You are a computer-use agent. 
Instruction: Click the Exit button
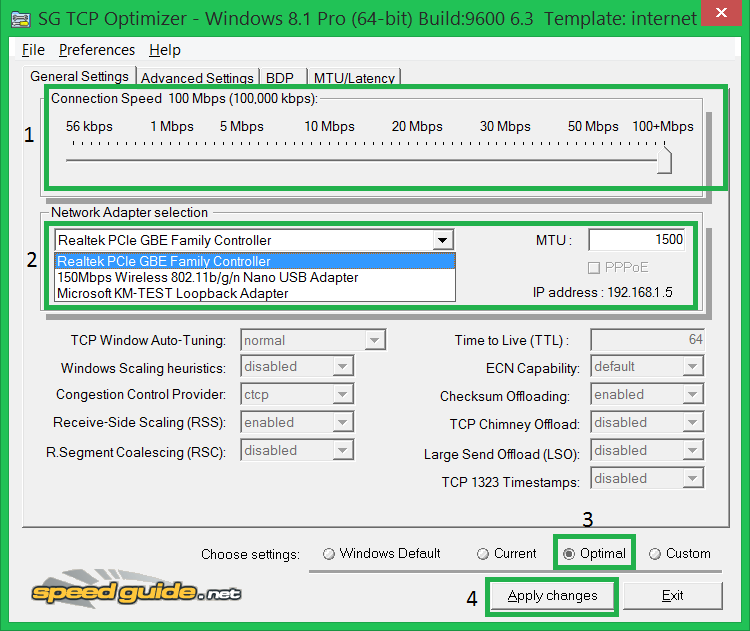pyautogui.click(x=672, y=596)
